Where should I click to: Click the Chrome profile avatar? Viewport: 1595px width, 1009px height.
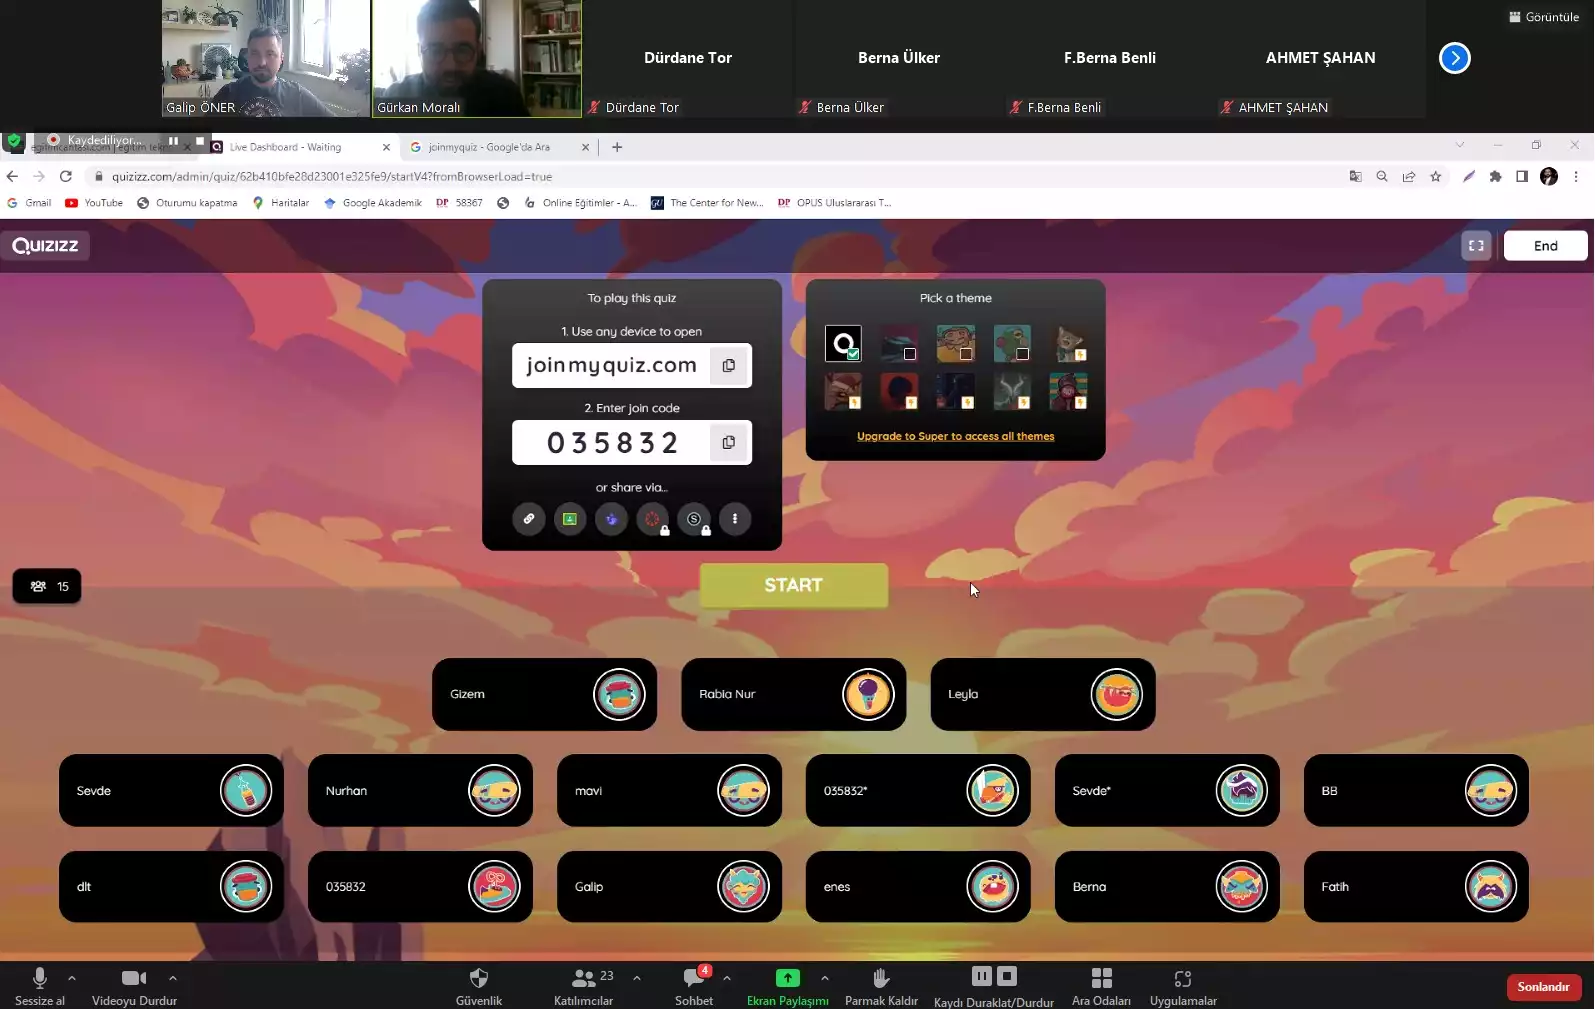coord(1549,176)
